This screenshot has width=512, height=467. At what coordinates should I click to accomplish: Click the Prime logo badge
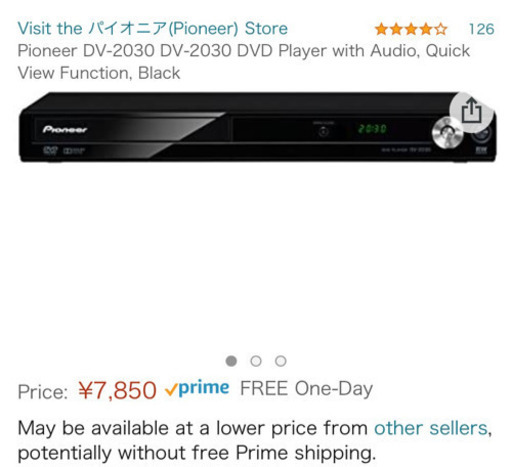tap(197, 388)
